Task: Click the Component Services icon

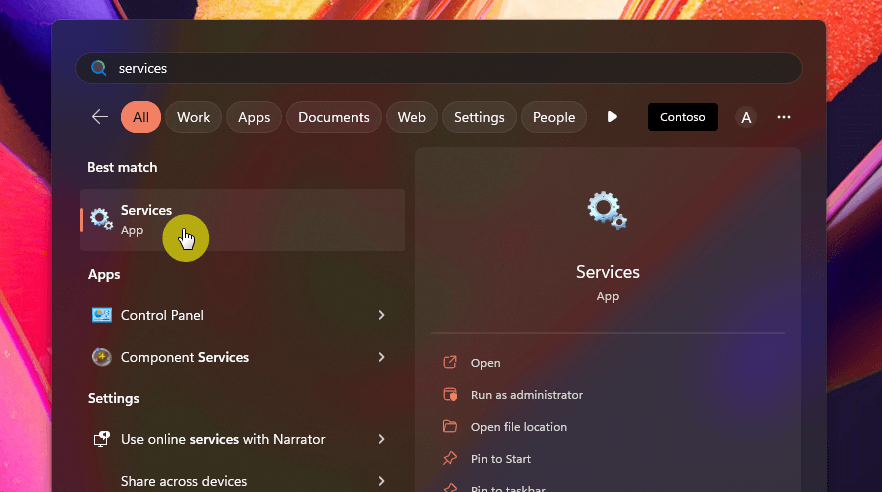Action: (x=102, y=357)
